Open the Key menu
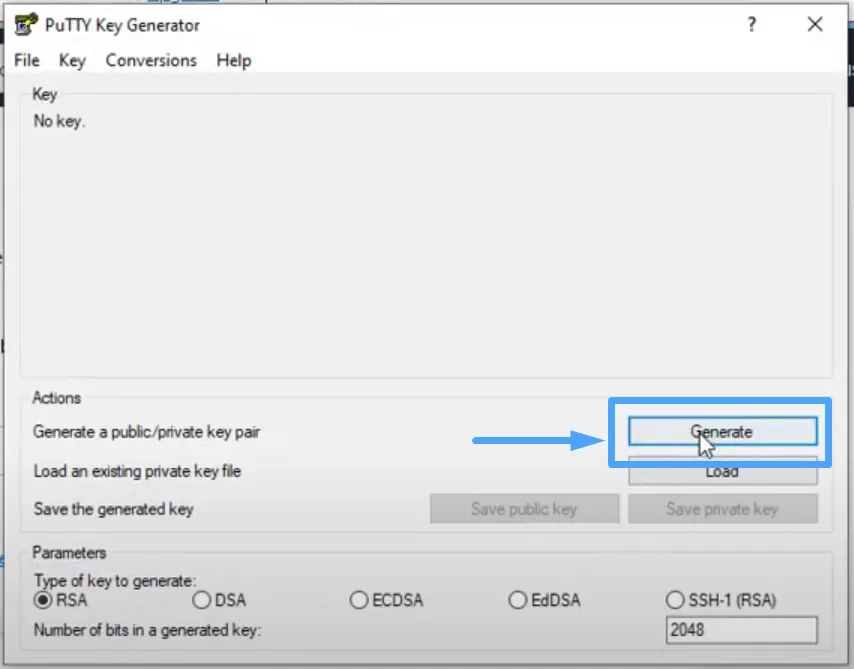Screen dimensions: 854x669 [x=72, y=60]
